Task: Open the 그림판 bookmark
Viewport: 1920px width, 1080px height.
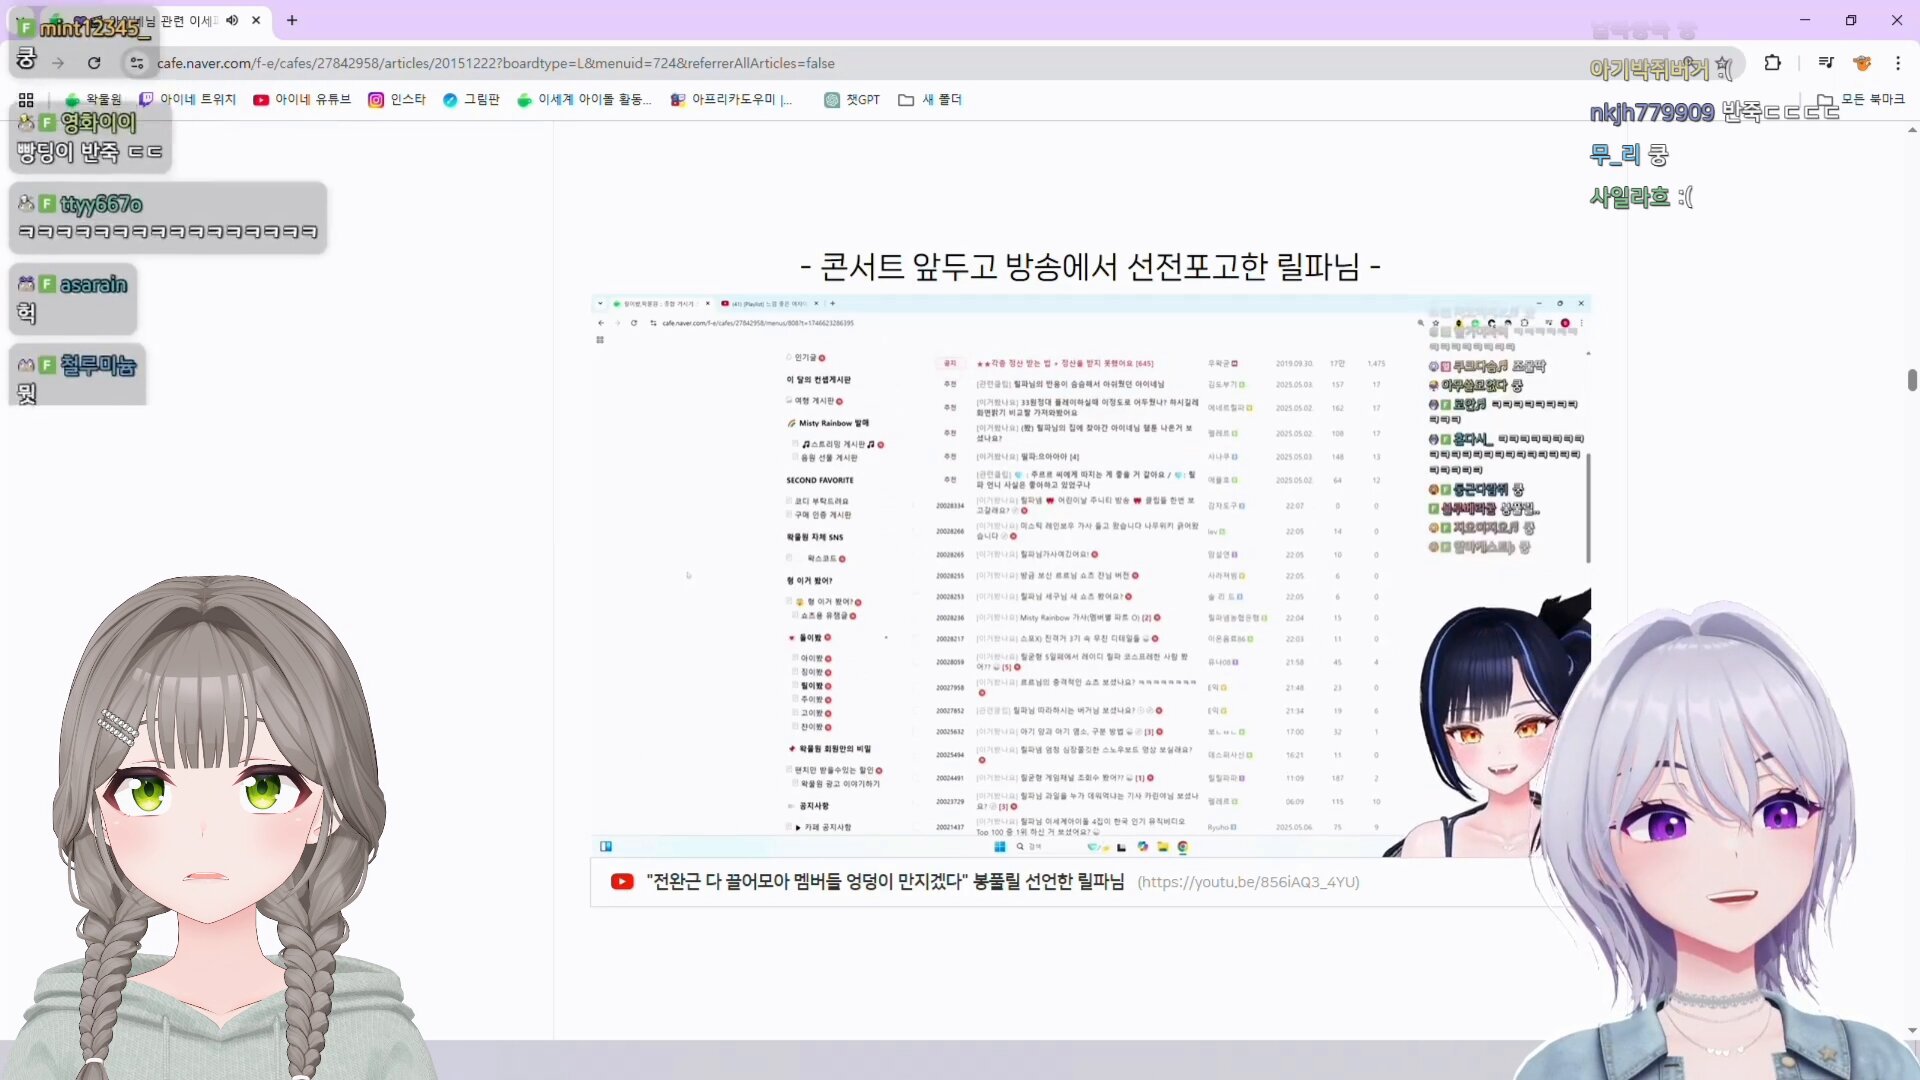Action: coord(471,100)
